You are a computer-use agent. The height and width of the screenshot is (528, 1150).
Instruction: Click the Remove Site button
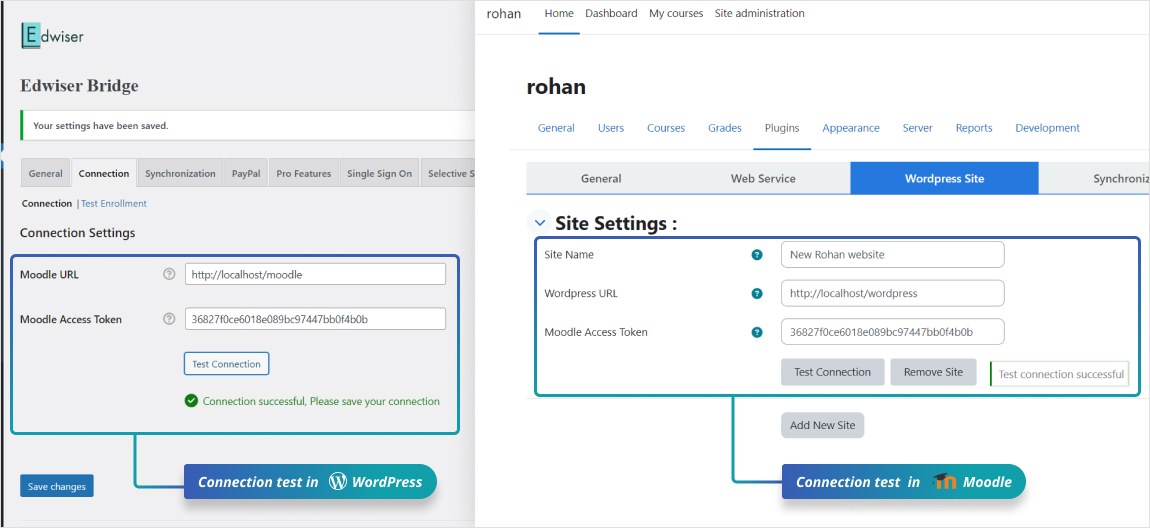tap(933, 372)
